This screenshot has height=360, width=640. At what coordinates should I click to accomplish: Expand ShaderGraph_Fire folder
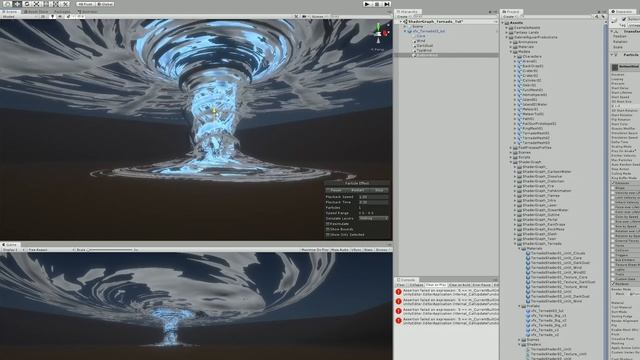(515, 186)
